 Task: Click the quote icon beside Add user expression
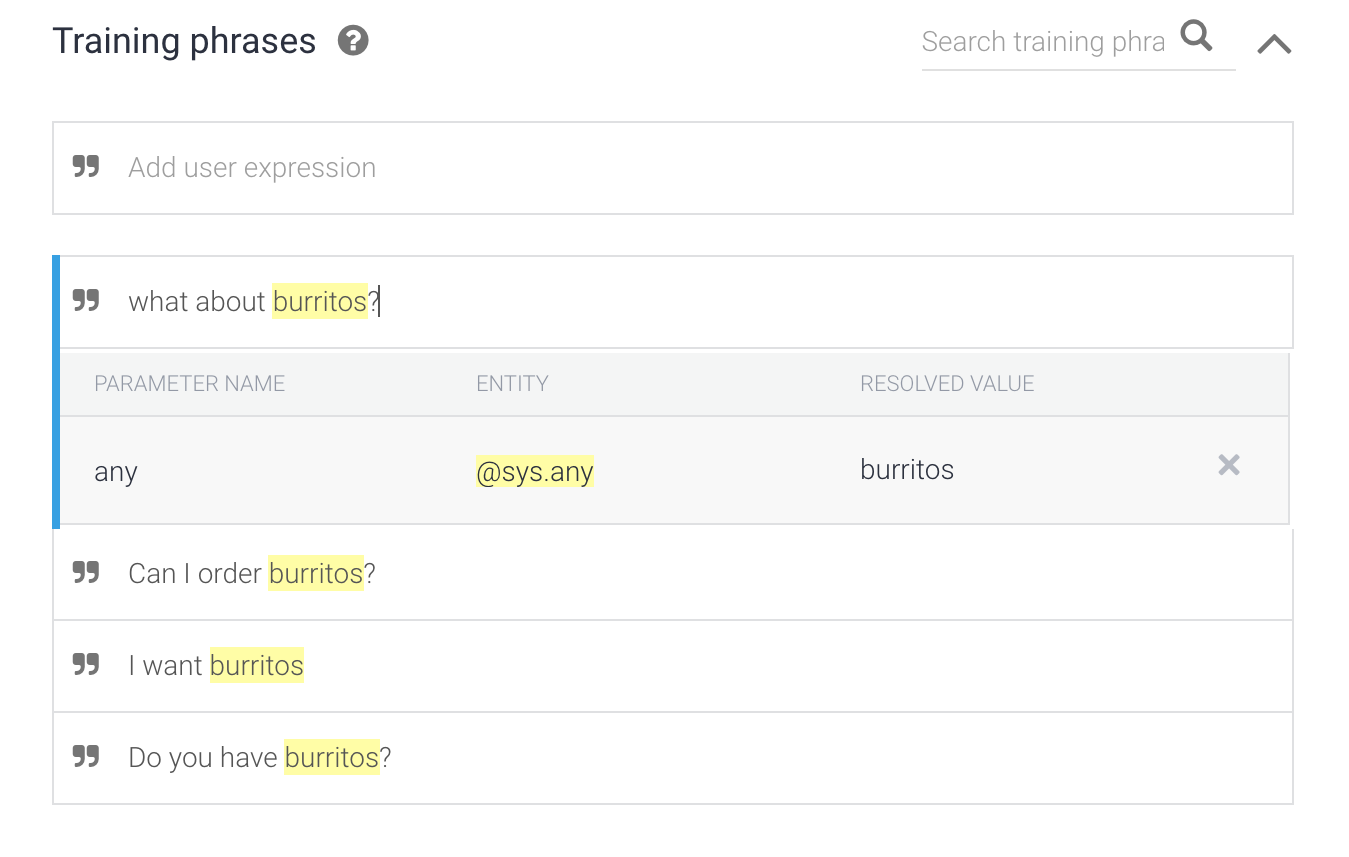87,167
